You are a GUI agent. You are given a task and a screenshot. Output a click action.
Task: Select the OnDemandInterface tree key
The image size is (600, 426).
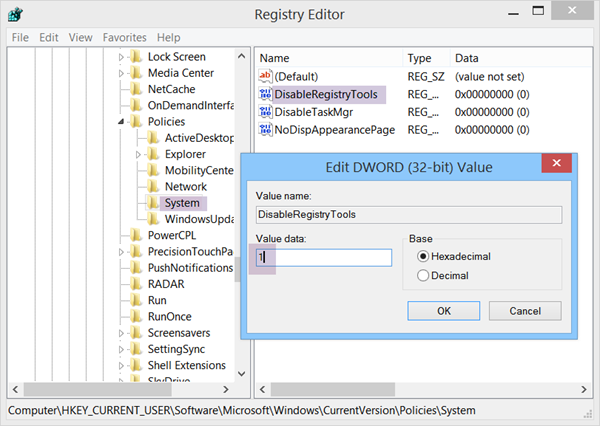(x=191, y=105)
